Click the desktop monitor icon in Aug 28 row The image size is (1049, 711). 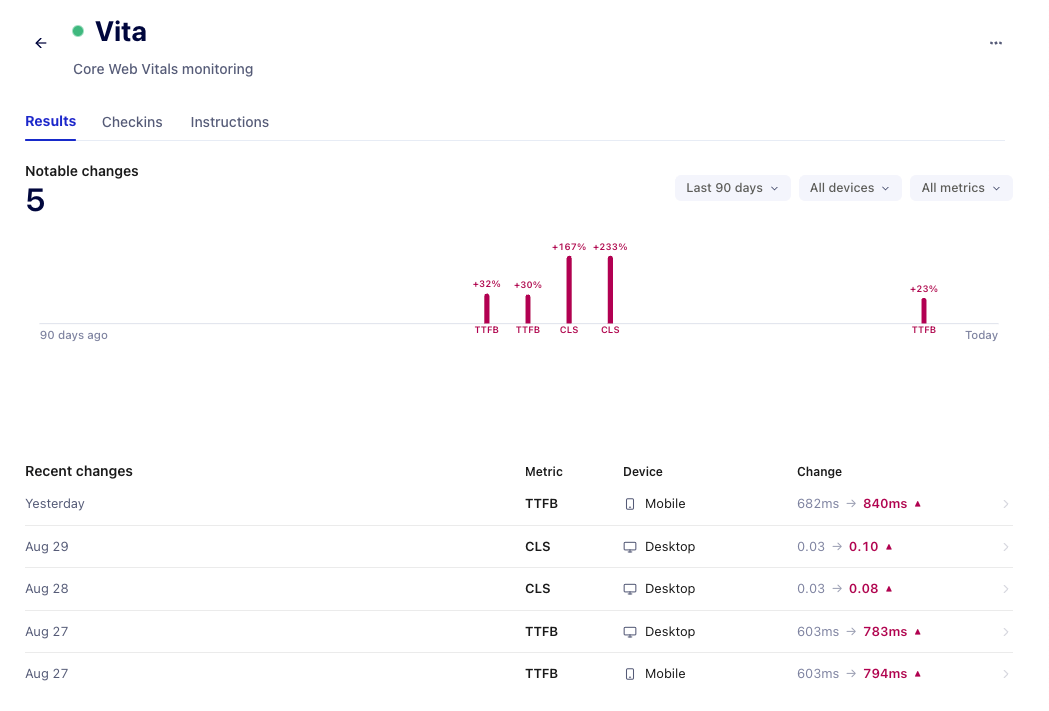point(630,589)
